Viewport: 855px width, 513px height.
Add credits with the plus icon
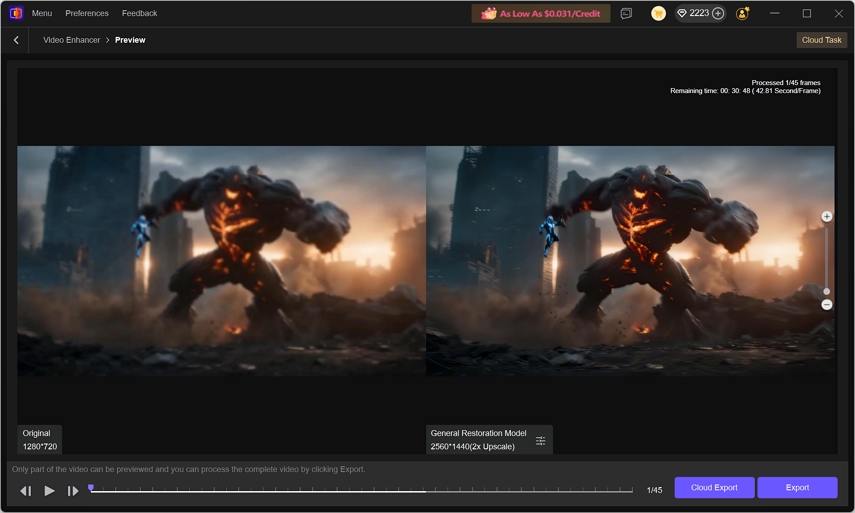718,14
